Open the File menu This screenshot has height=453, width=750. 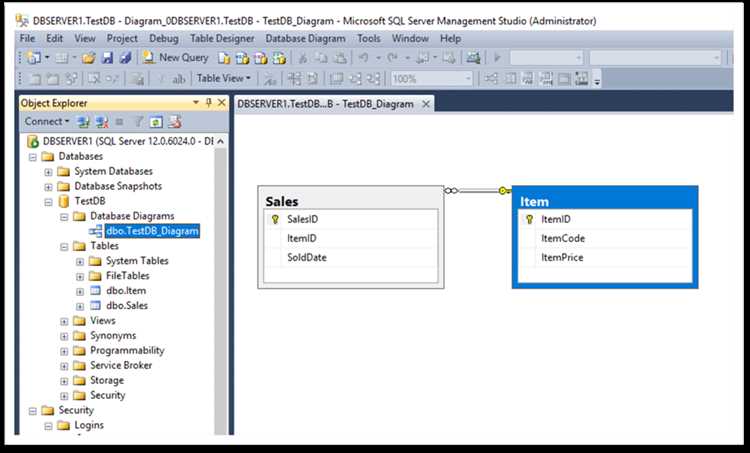(27, 38)
